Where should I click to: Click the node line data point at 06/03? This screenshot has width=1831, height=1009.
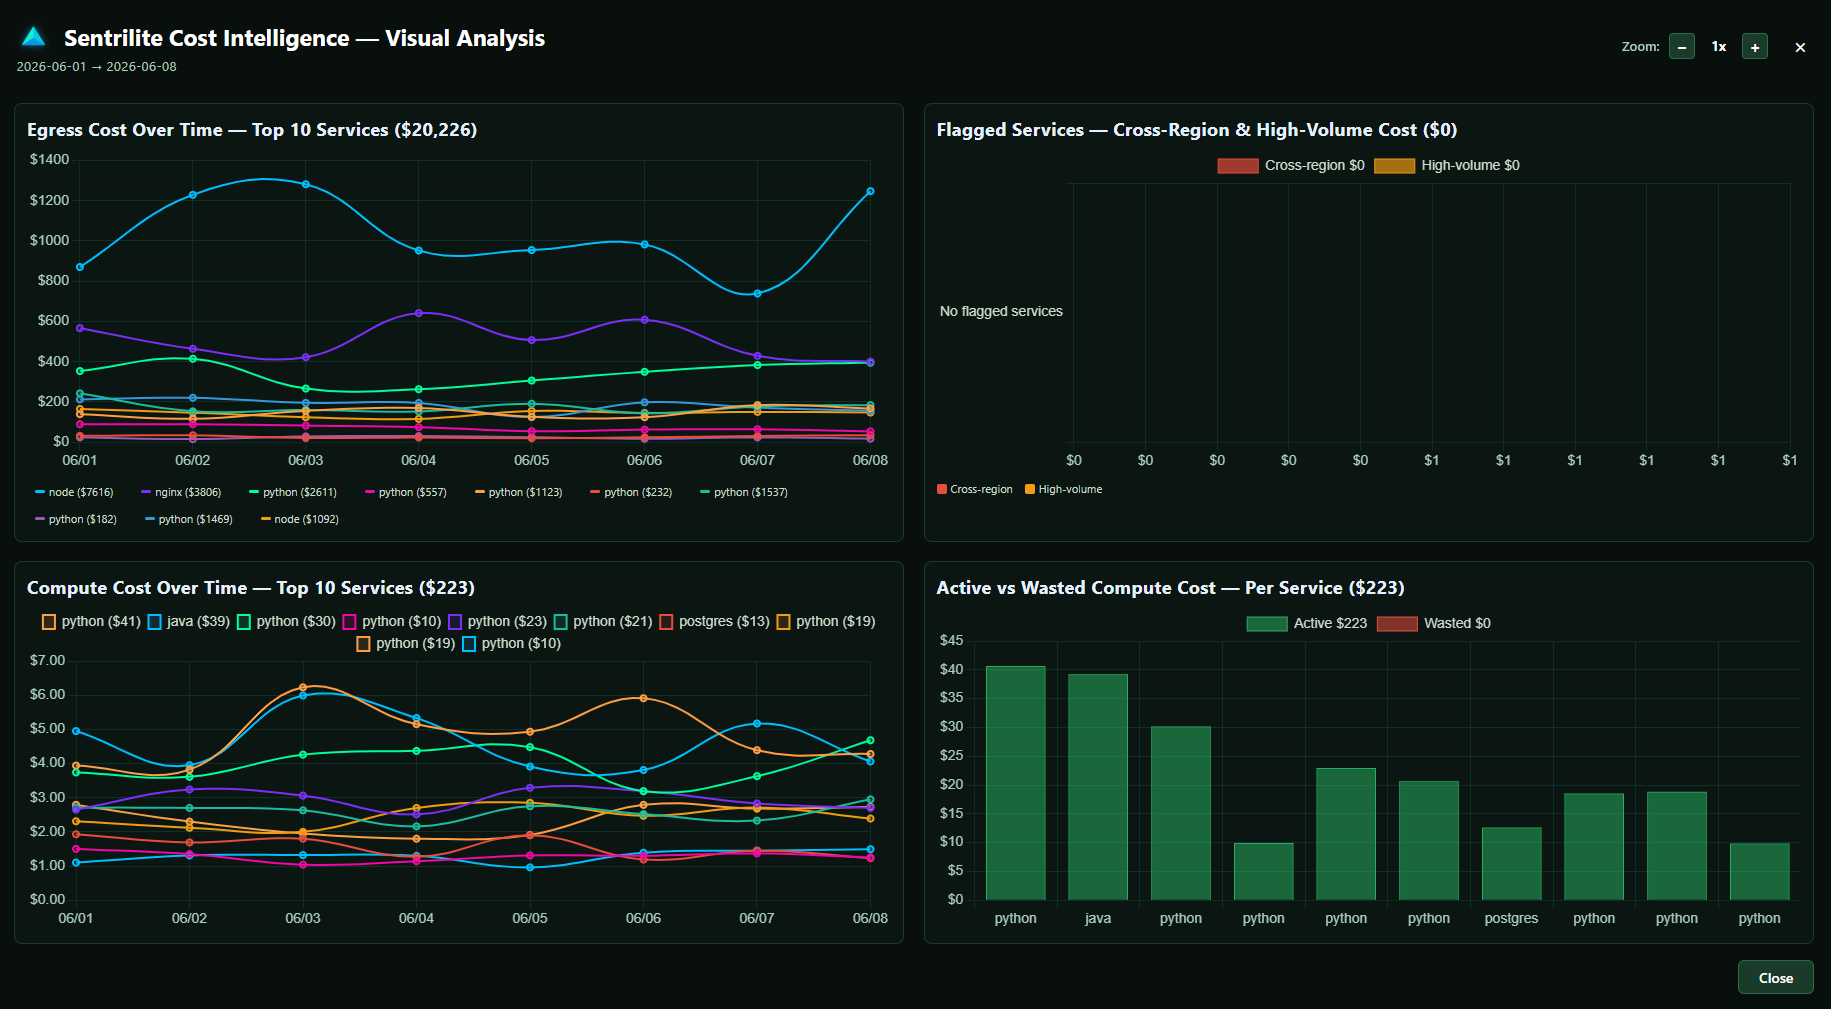tap(306, 184)
